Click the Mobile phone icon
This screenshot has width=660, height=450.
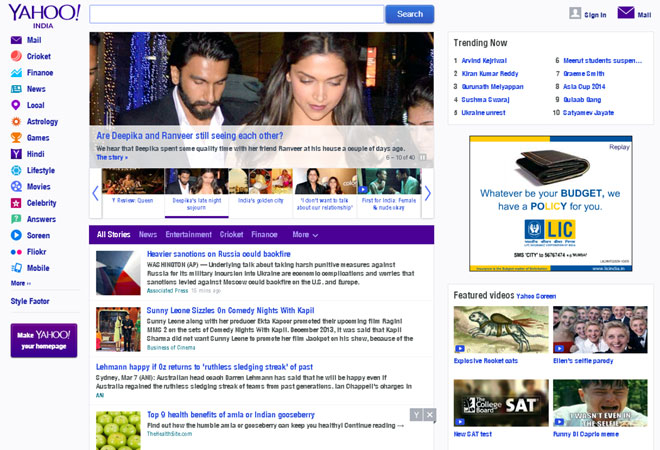click(16, 268)
